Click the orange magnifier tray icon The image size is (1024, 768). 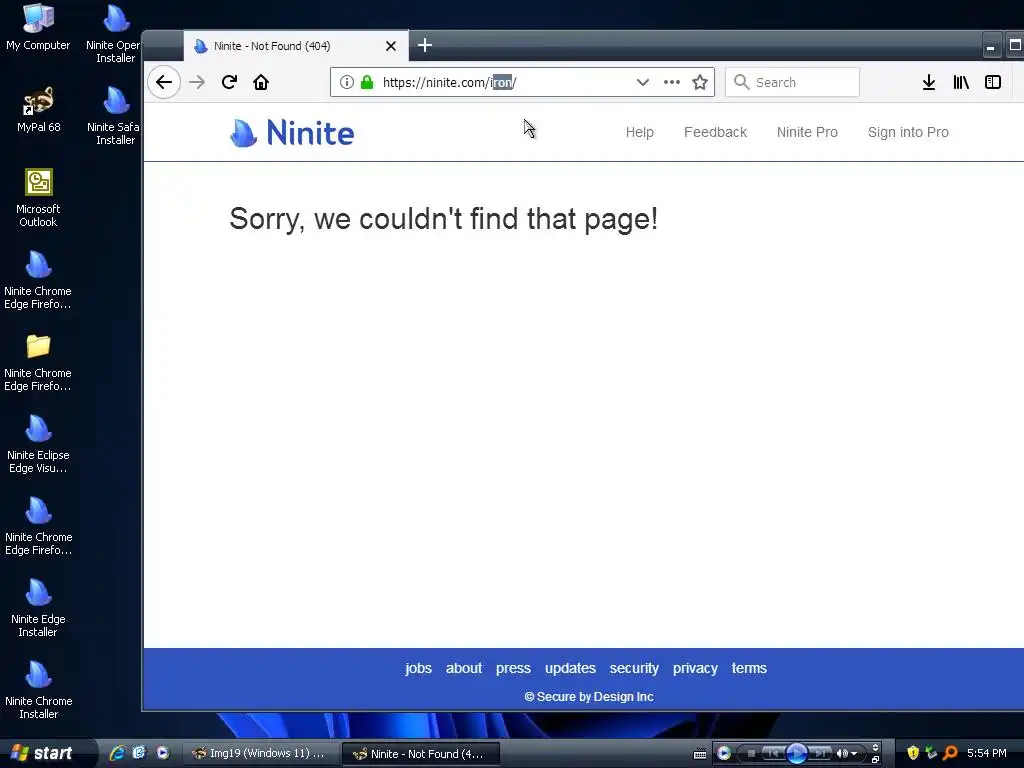point(950,753)
